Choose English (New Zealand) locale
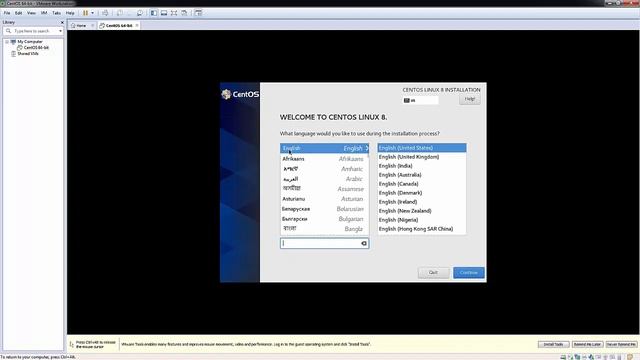The image size is (640, 360). click(422, 211)
